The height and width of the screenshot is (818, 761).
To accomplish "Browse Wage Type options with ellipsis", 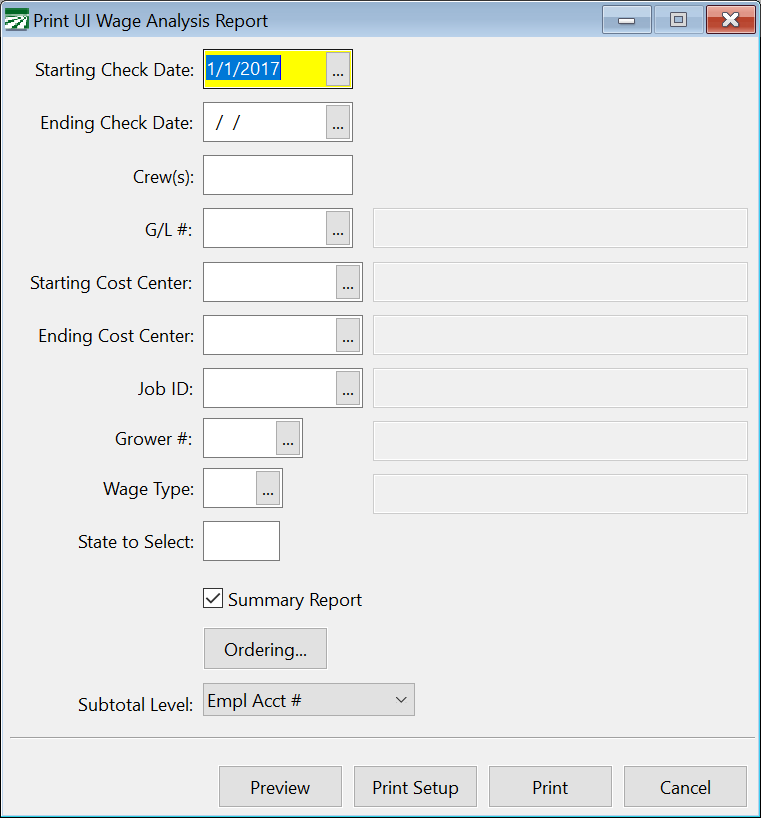I will (267, 488).
